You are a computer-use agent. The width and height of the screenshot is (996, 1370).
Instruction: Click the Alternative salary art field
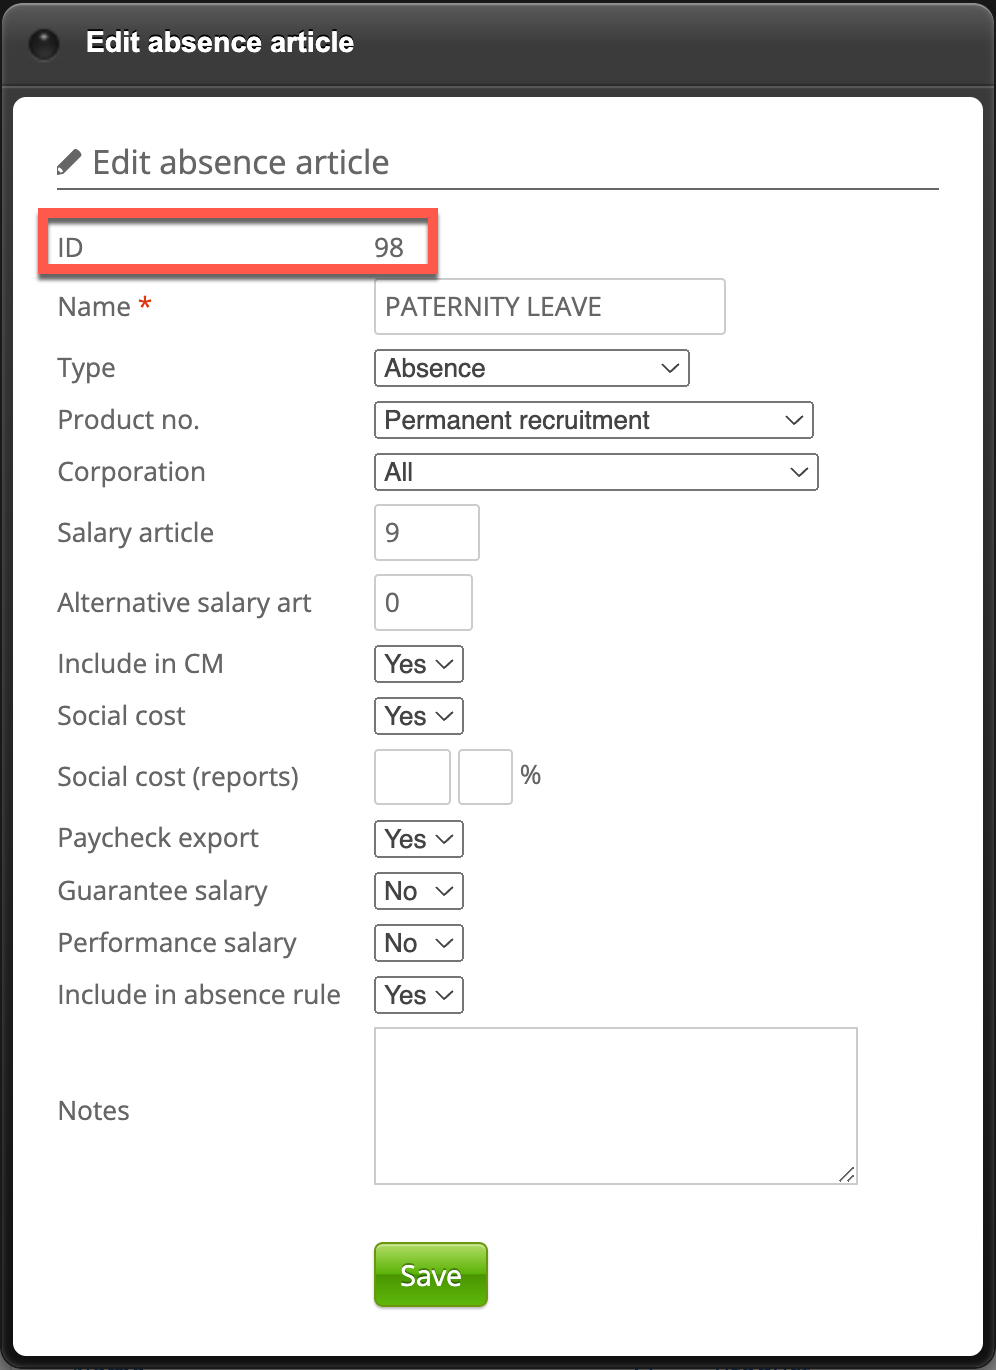(423, 603)
